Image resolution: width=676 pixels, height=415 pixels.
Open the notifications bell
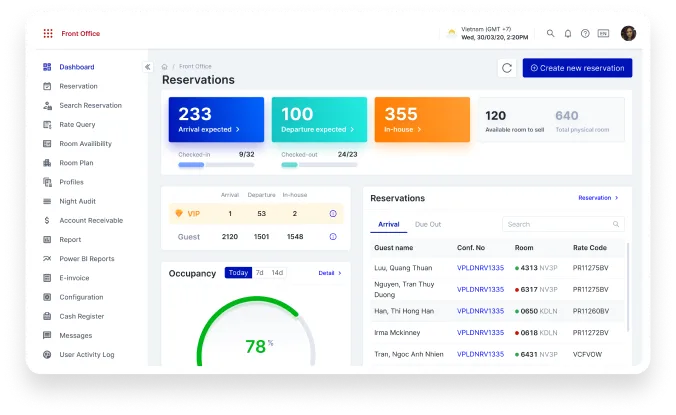coord(568,33)
